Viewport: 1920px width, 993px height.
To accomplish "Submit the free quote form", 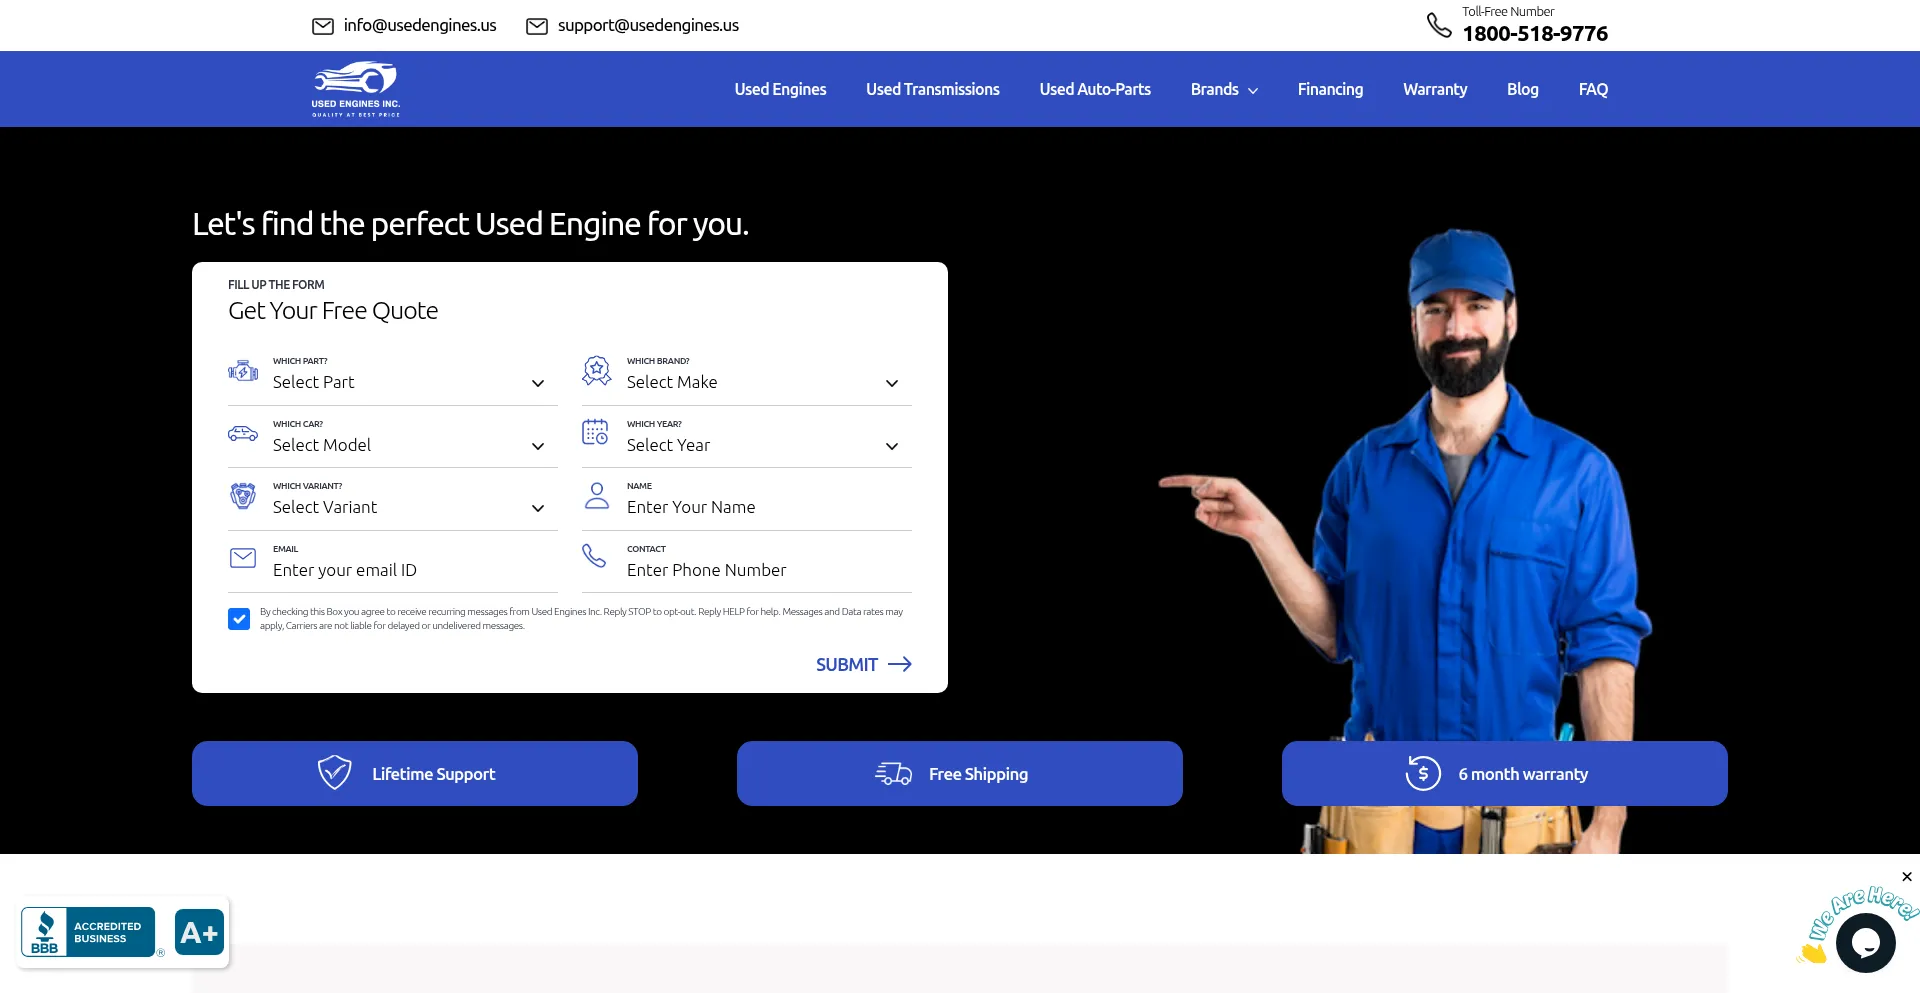I will (862, 664).
